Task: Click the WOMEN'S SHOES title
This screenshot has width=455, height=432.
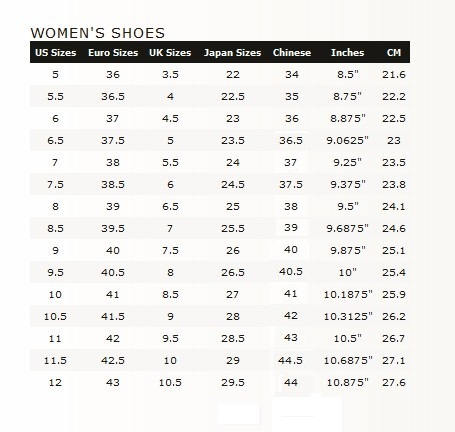Action: tap(98, 33)
